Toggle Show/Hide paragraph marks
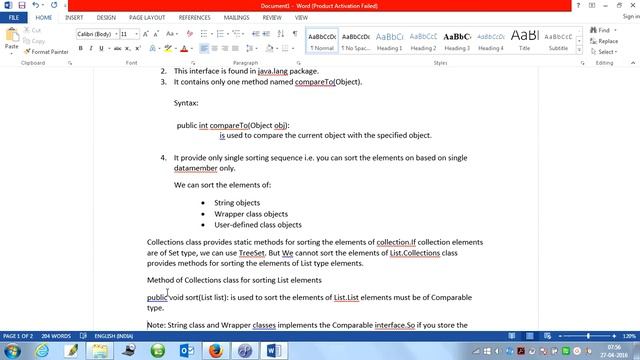The height and width of the screenshot is (360, 640). 295,34
